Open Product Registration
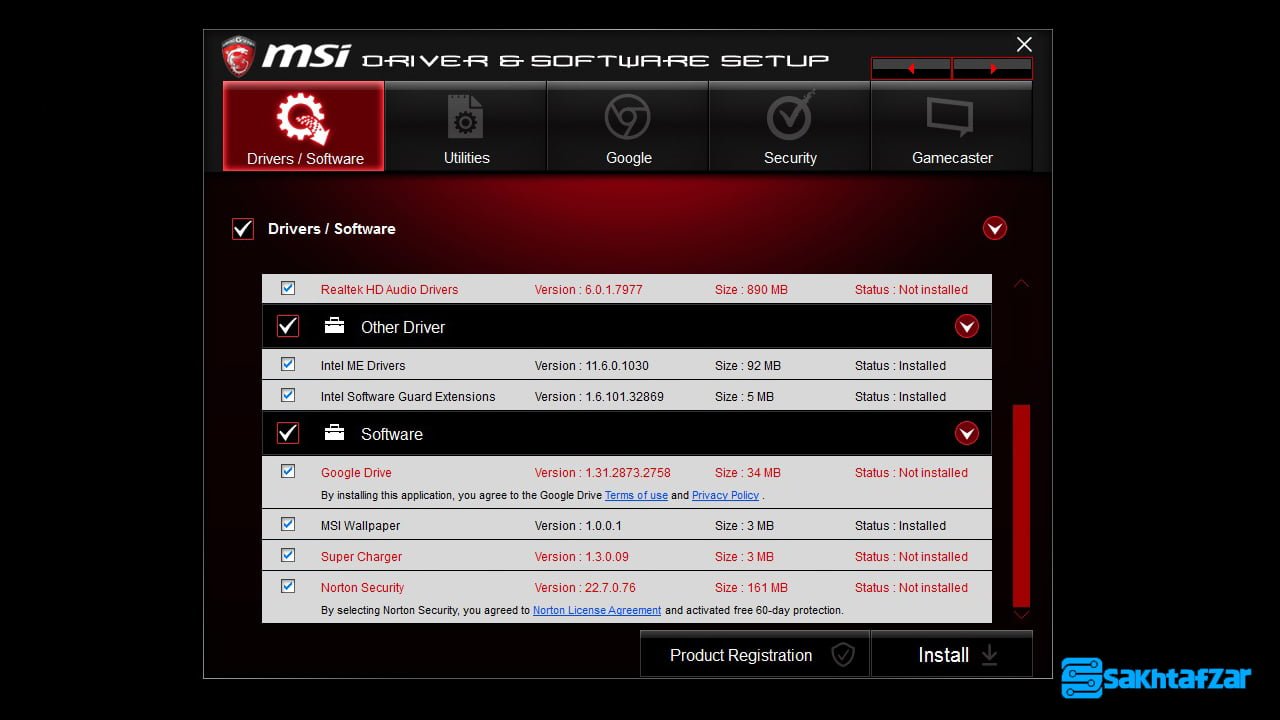Screen dimensions: 1280x720 tap(755, 655)
